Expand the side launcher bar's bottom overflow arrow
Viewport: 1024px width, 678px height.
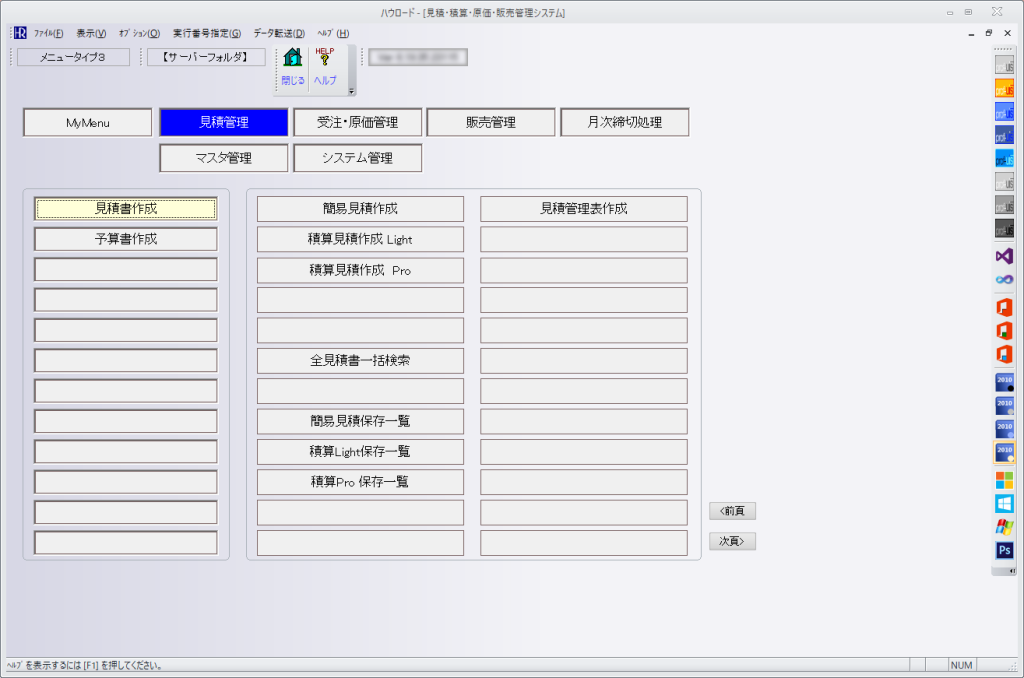tap(1004, 570)
